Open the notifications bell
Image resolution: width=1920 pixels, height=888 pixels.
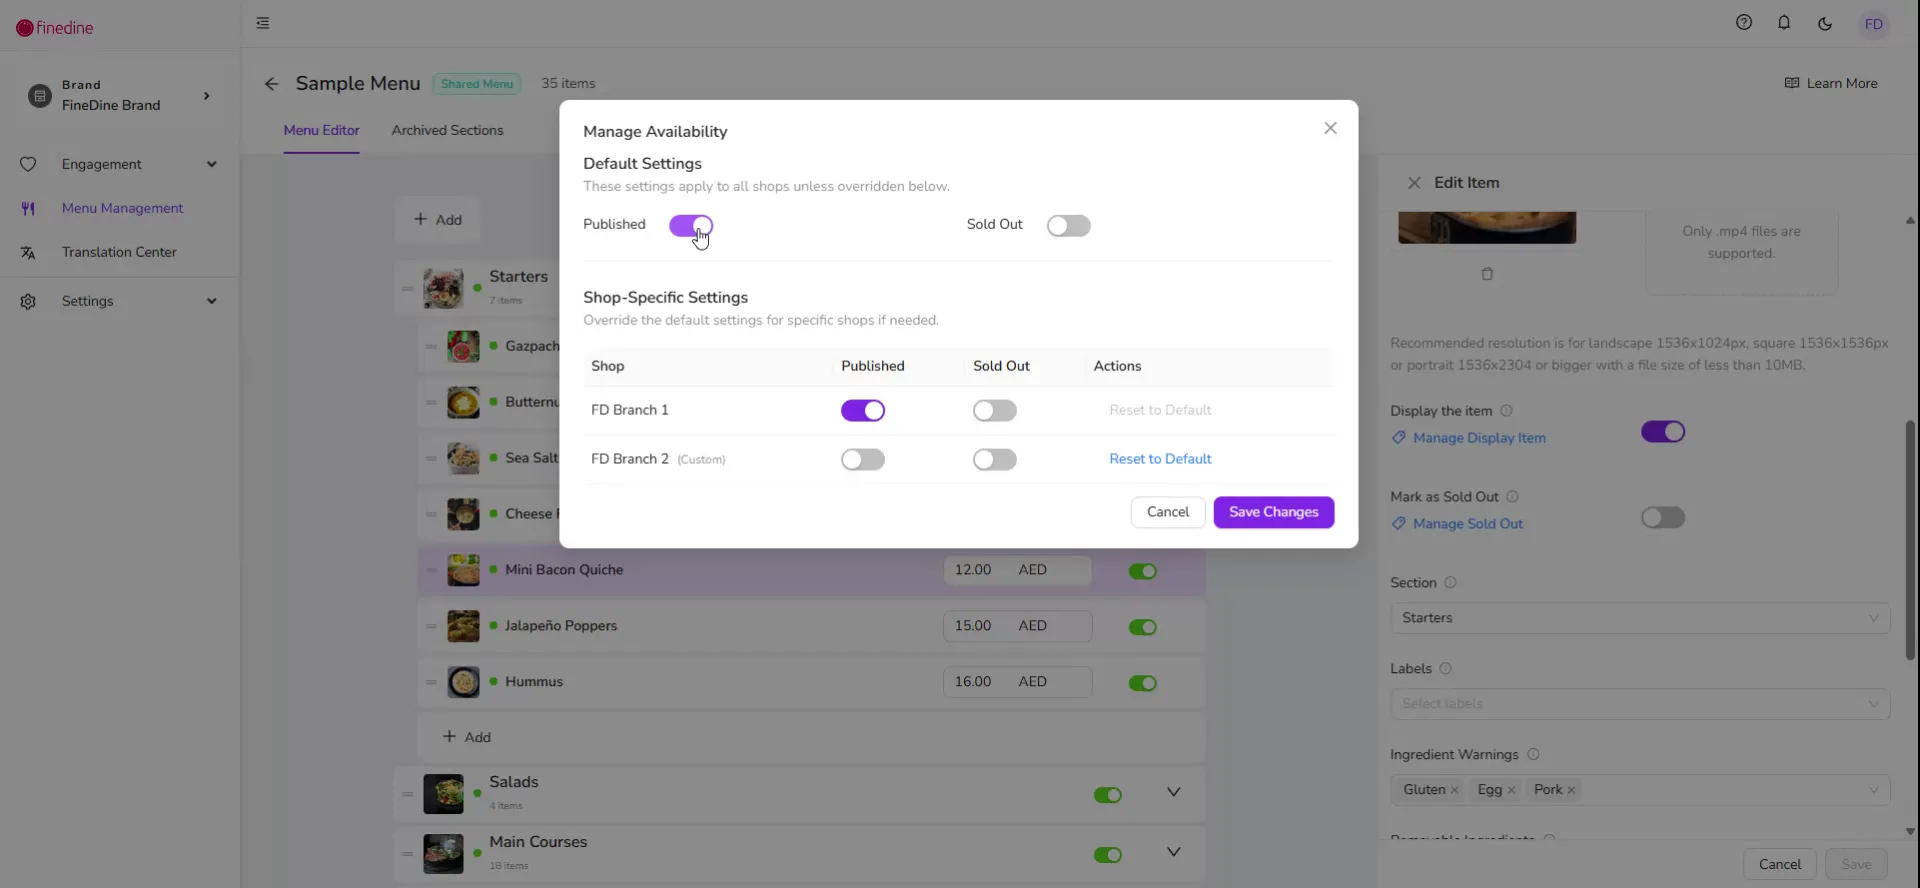point(1784,22)
